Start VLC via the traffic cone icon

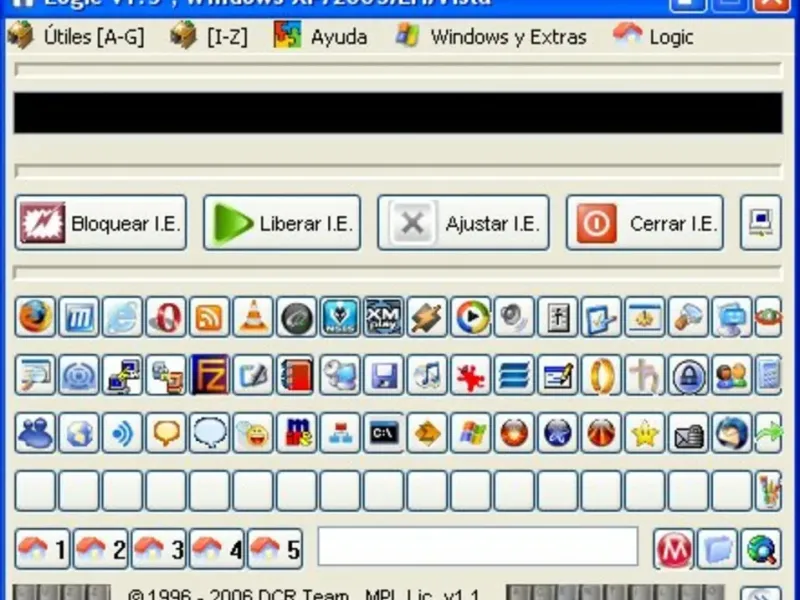click(253, 317)
